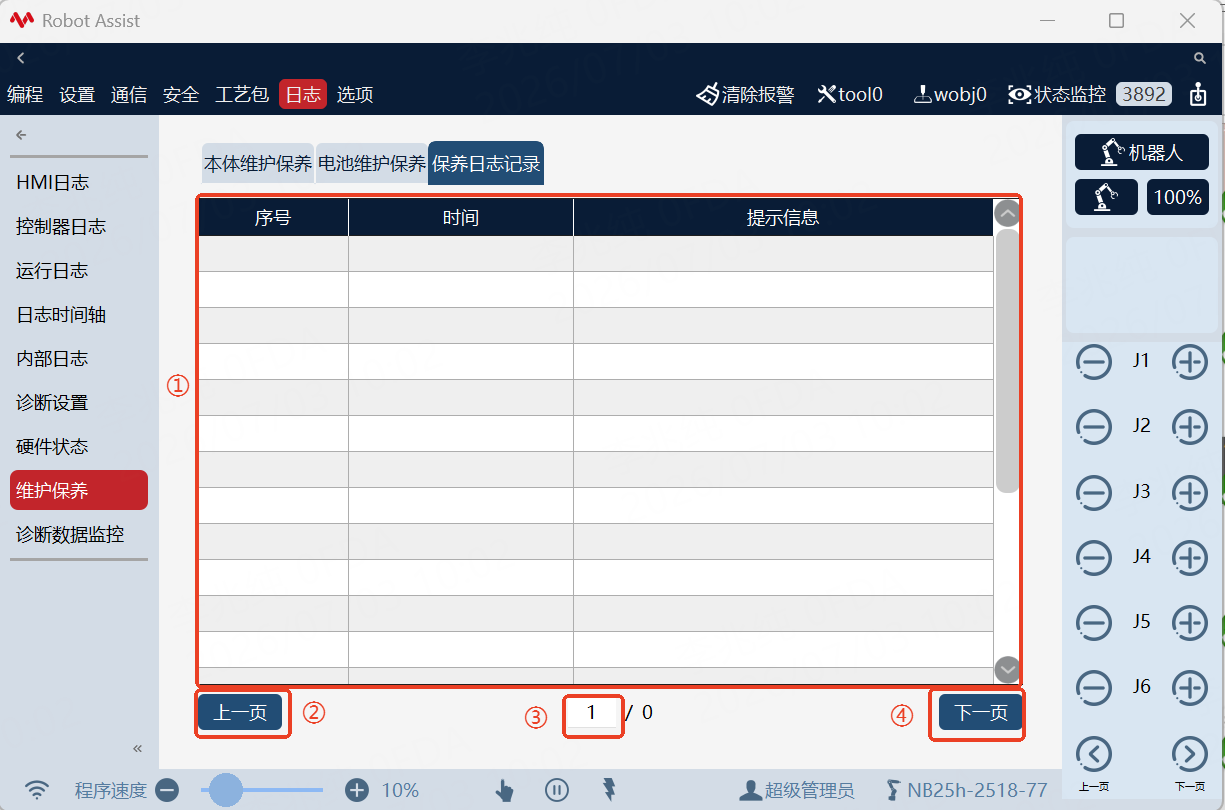Screen dimensions: 1225x810
Task: Open the tool0 tool selector
Action: (850, 94)
